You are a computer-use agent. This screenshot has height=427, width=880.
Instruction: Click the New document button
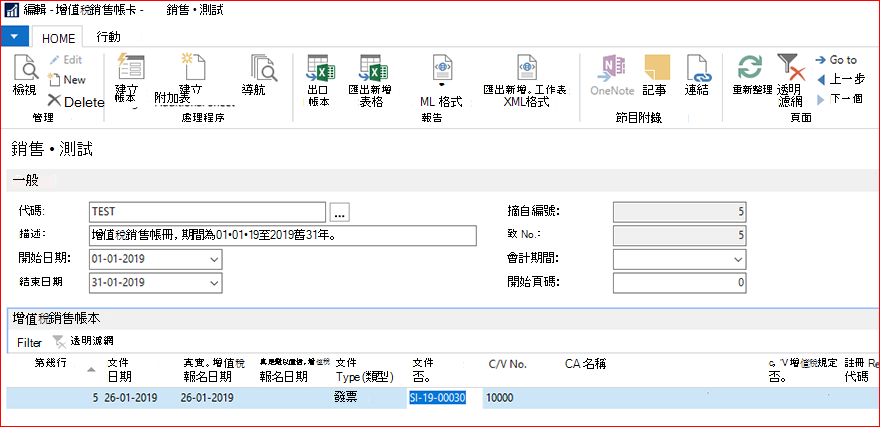tap(67, 80)
